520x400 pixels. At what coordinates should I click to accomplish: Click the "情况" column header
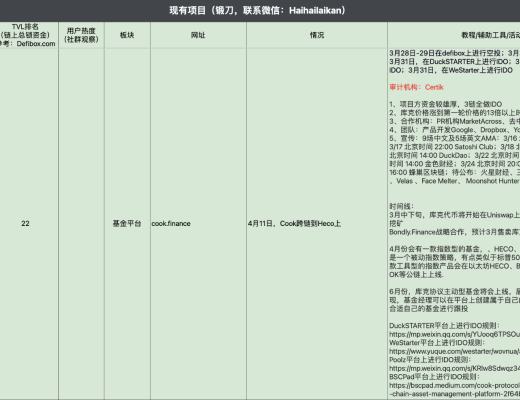coord(317,35)
